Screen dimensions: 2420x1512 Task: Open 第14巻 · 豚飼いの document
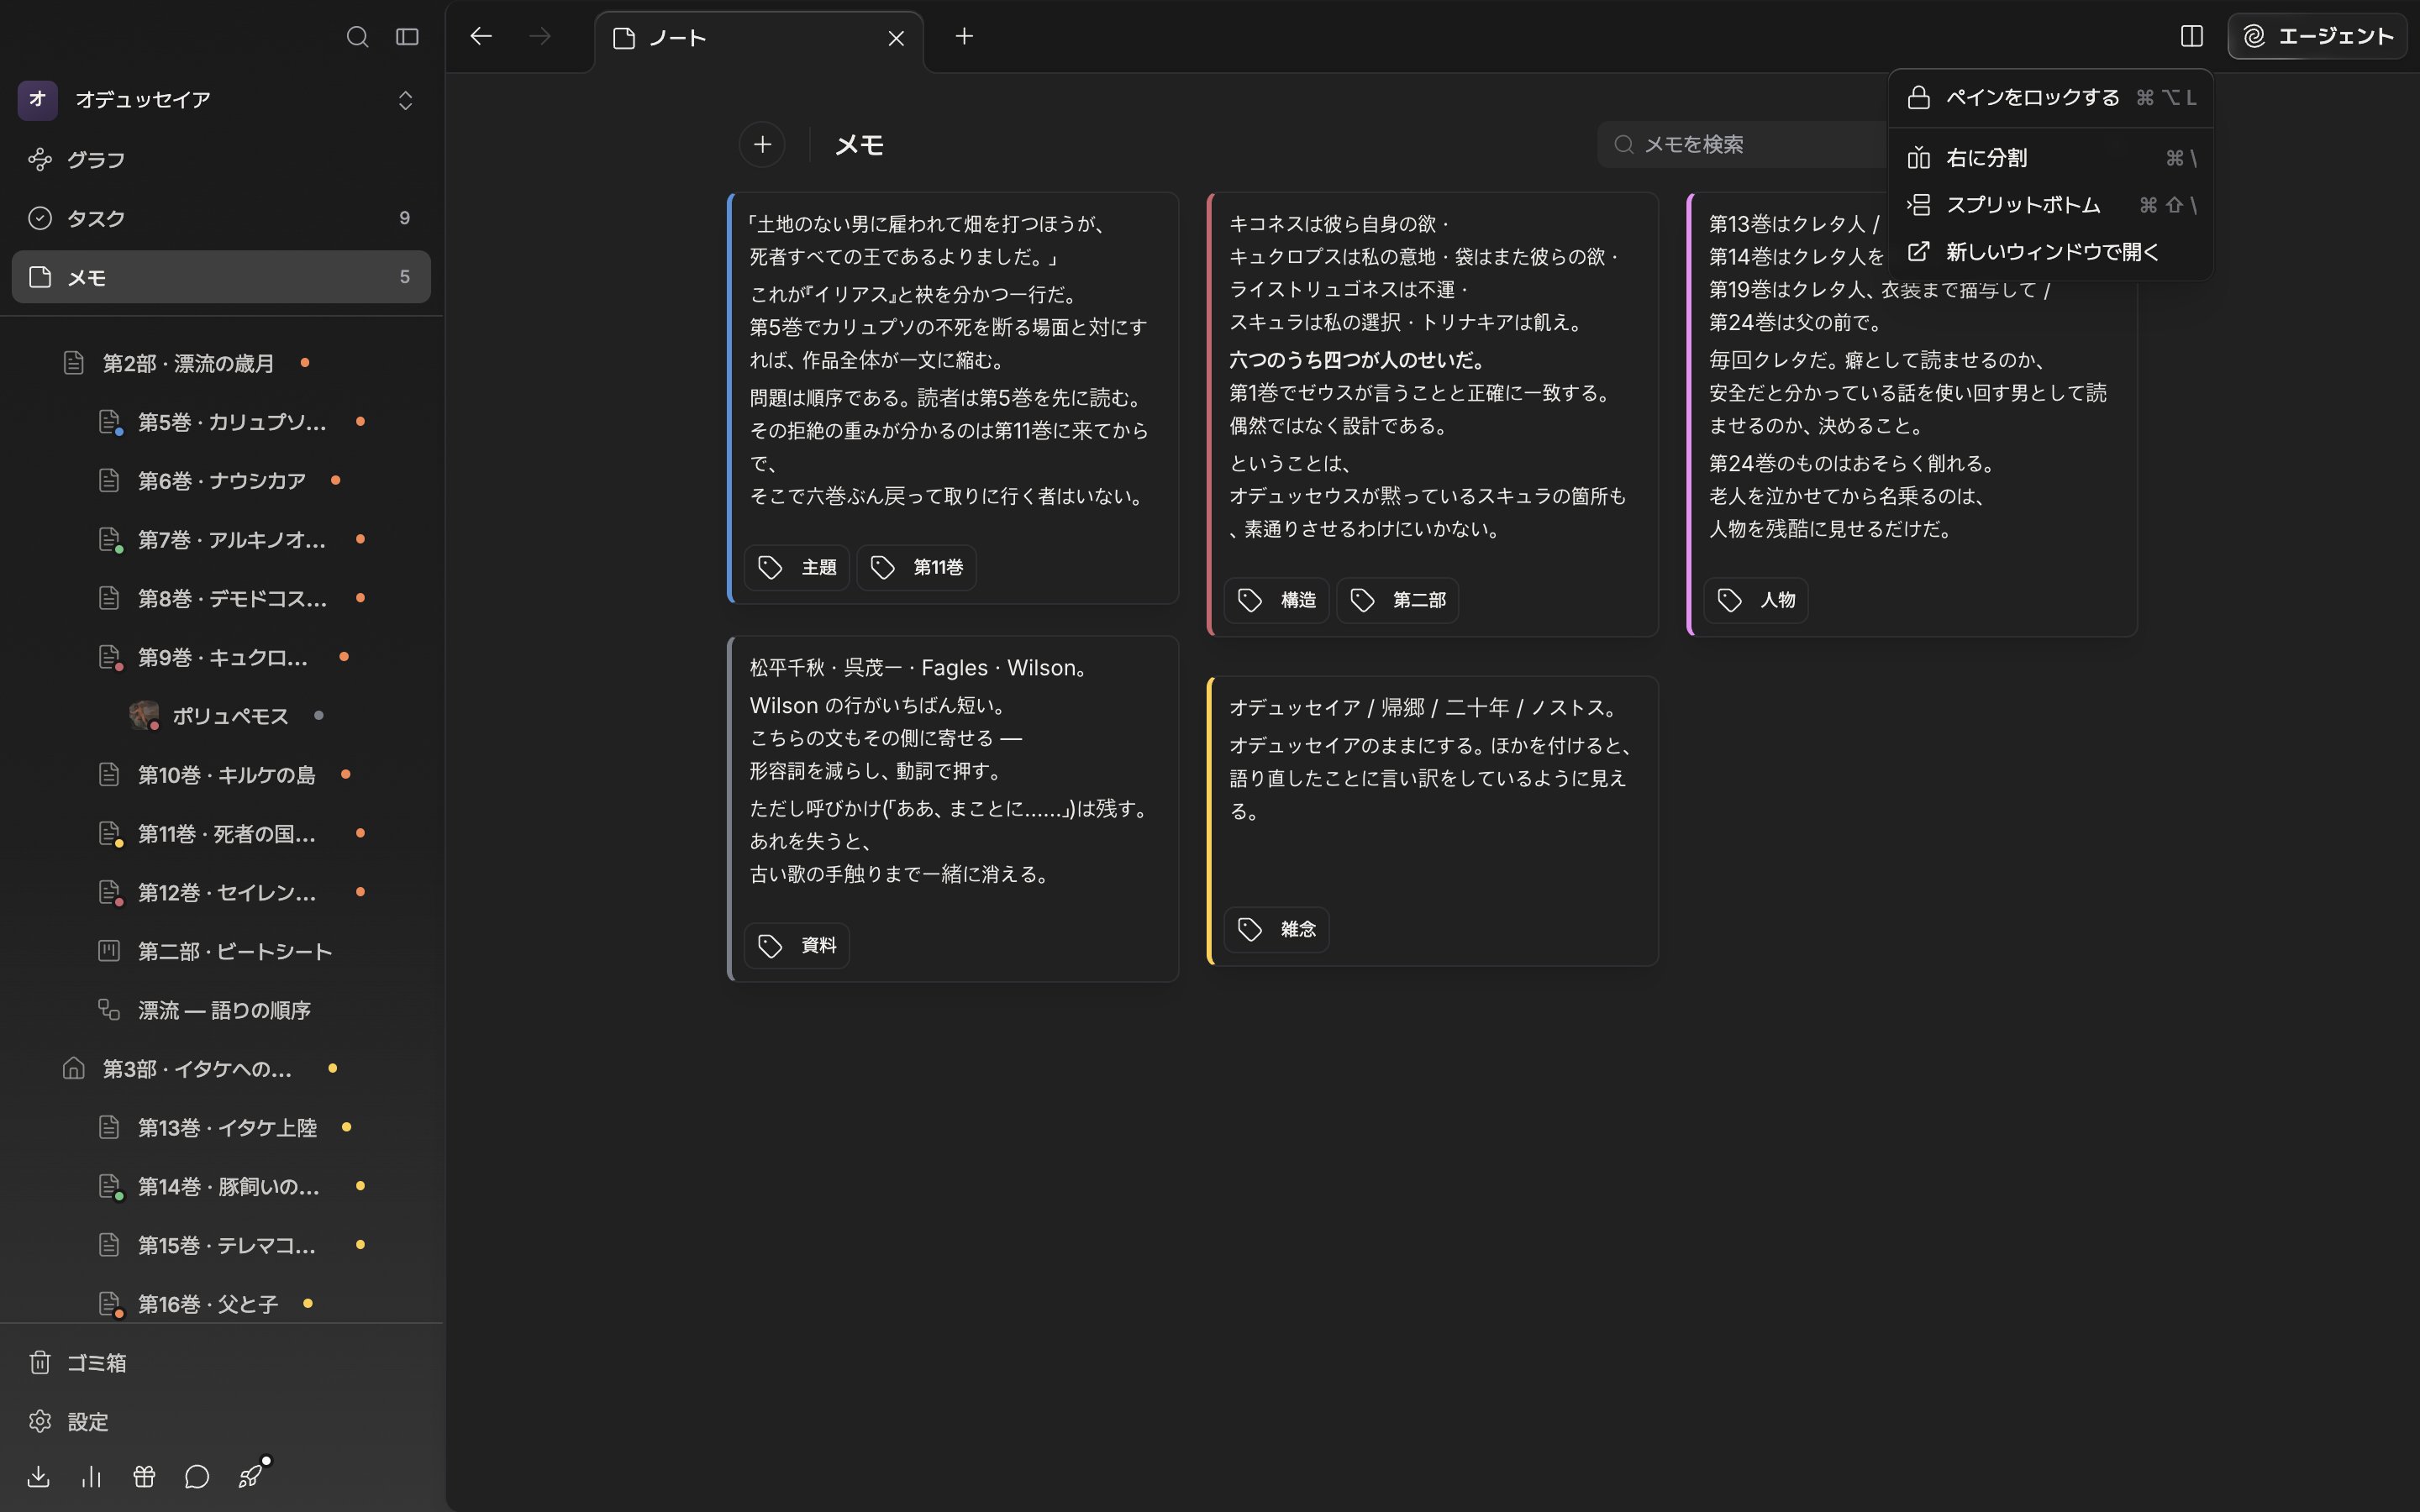click(229, 1187)
